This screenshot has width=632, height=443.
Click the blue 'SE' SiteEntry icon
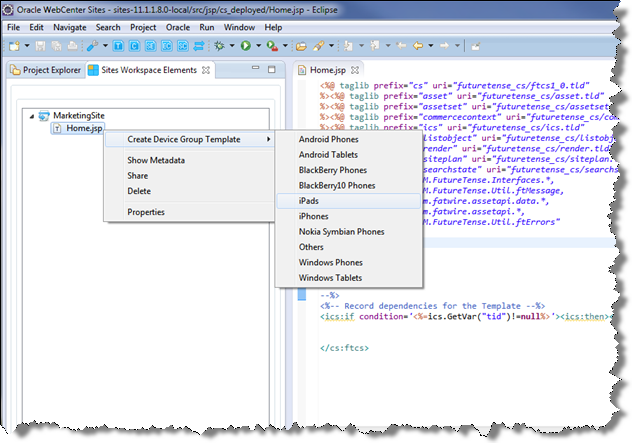click(x=150, y=46)
